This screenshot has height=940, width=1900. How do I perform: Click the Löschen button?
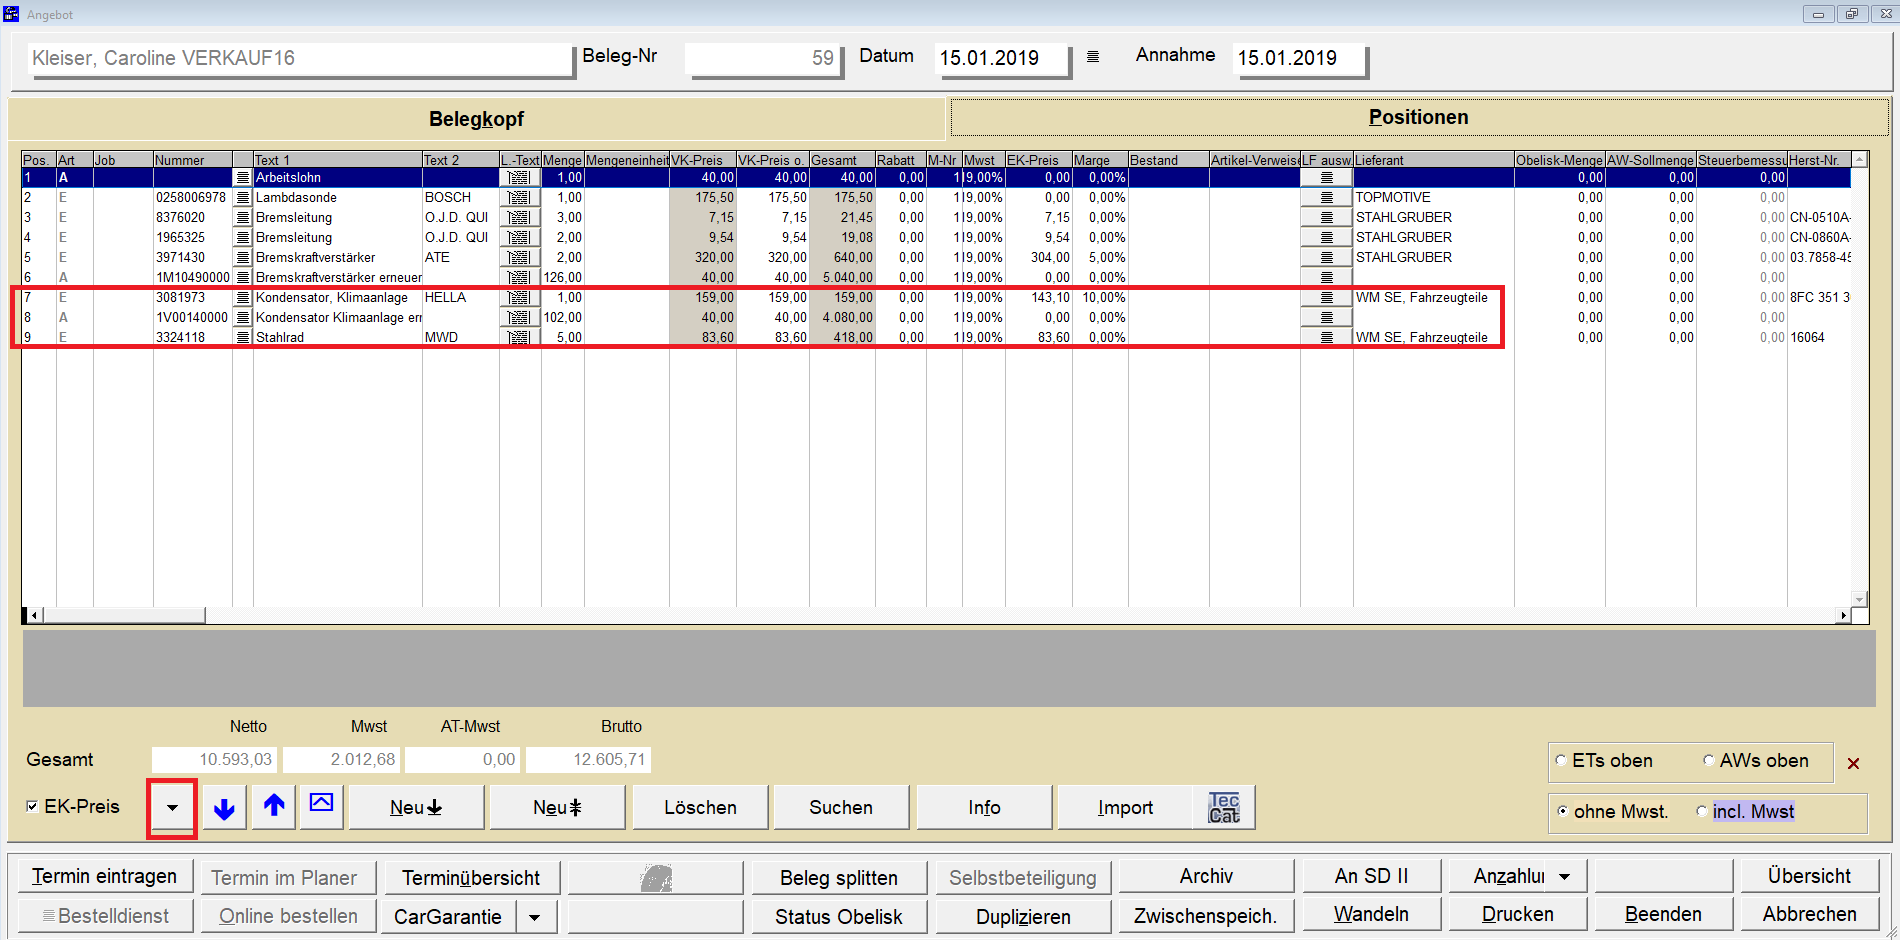[x=700, y=808]
